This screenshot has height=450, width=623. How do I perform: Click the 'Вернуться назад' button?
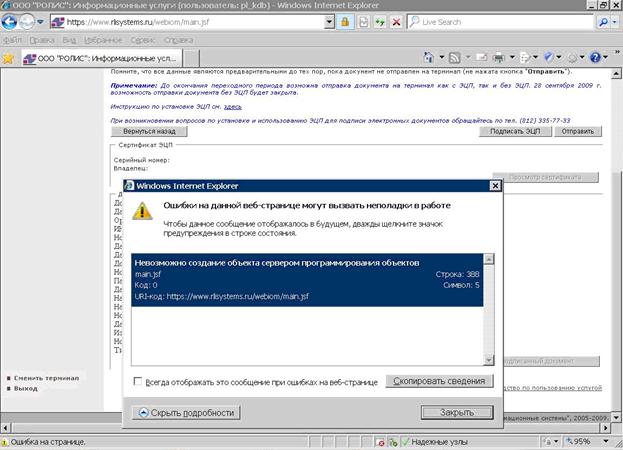149,131
